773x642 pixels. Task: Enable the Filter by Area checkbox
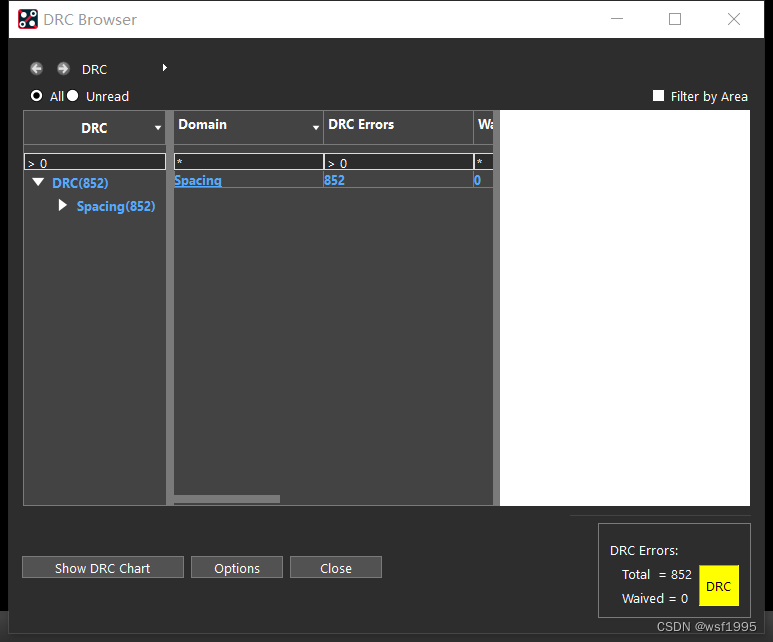click(x=658, y=96)
